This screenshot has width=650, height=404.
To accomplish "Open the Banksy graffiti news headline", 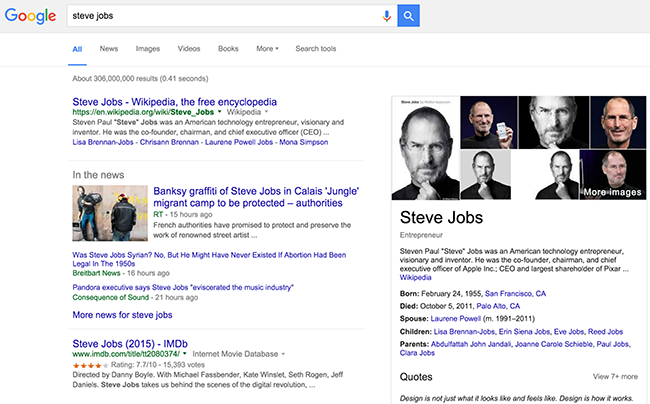I will (x=255, y=198).
